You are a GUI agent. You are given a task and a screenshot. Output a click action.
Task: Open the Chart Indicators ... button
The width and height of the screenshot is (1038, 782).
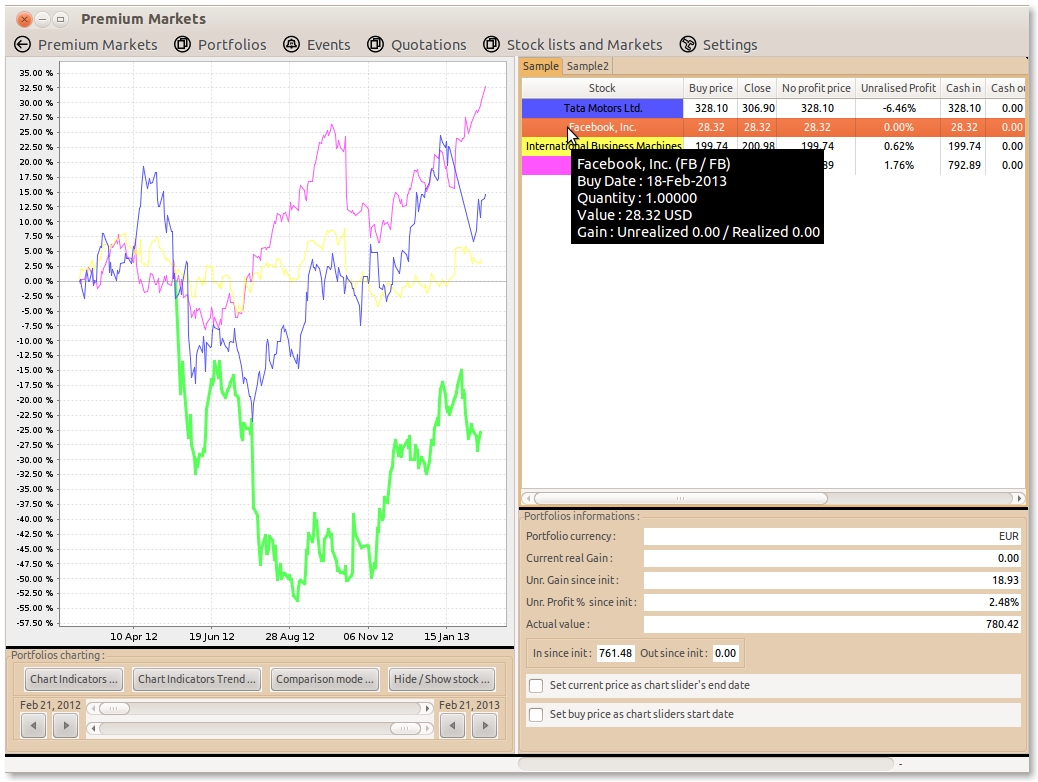coord(73,679)
